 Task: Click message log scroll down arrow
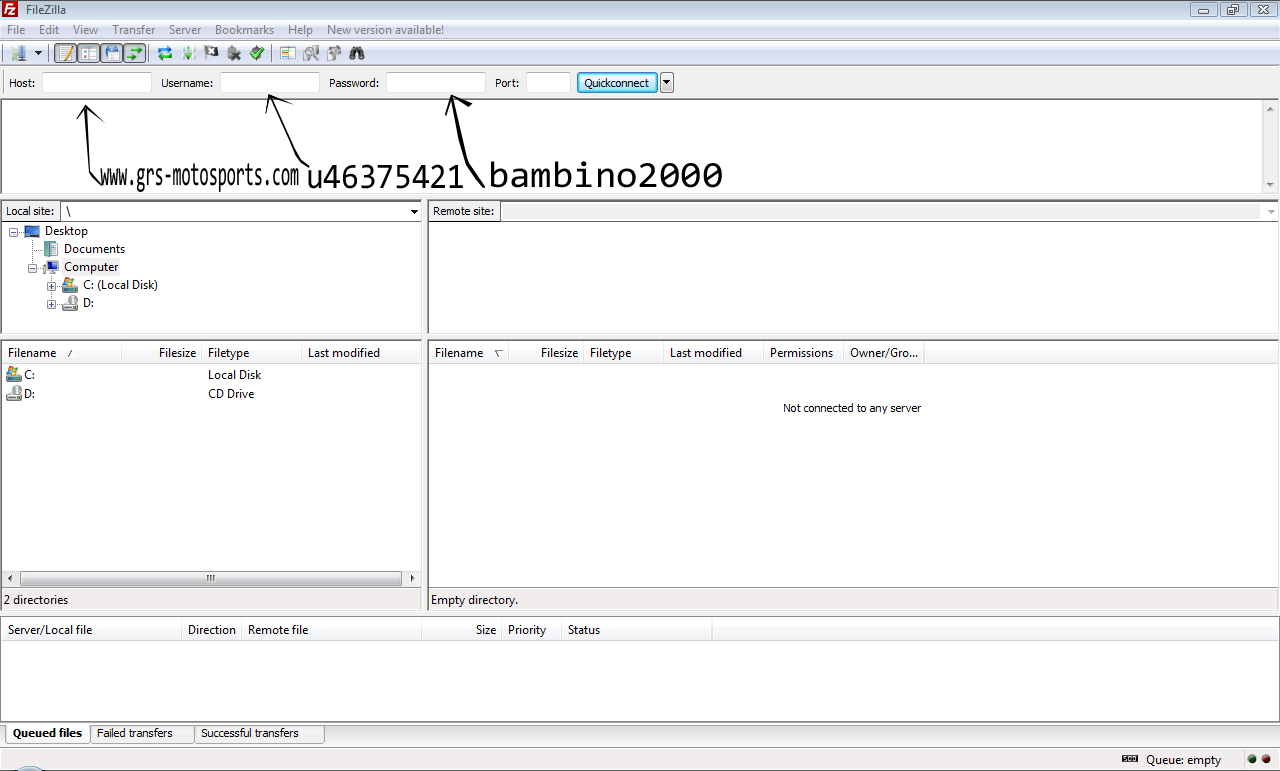pos(1270,185)
